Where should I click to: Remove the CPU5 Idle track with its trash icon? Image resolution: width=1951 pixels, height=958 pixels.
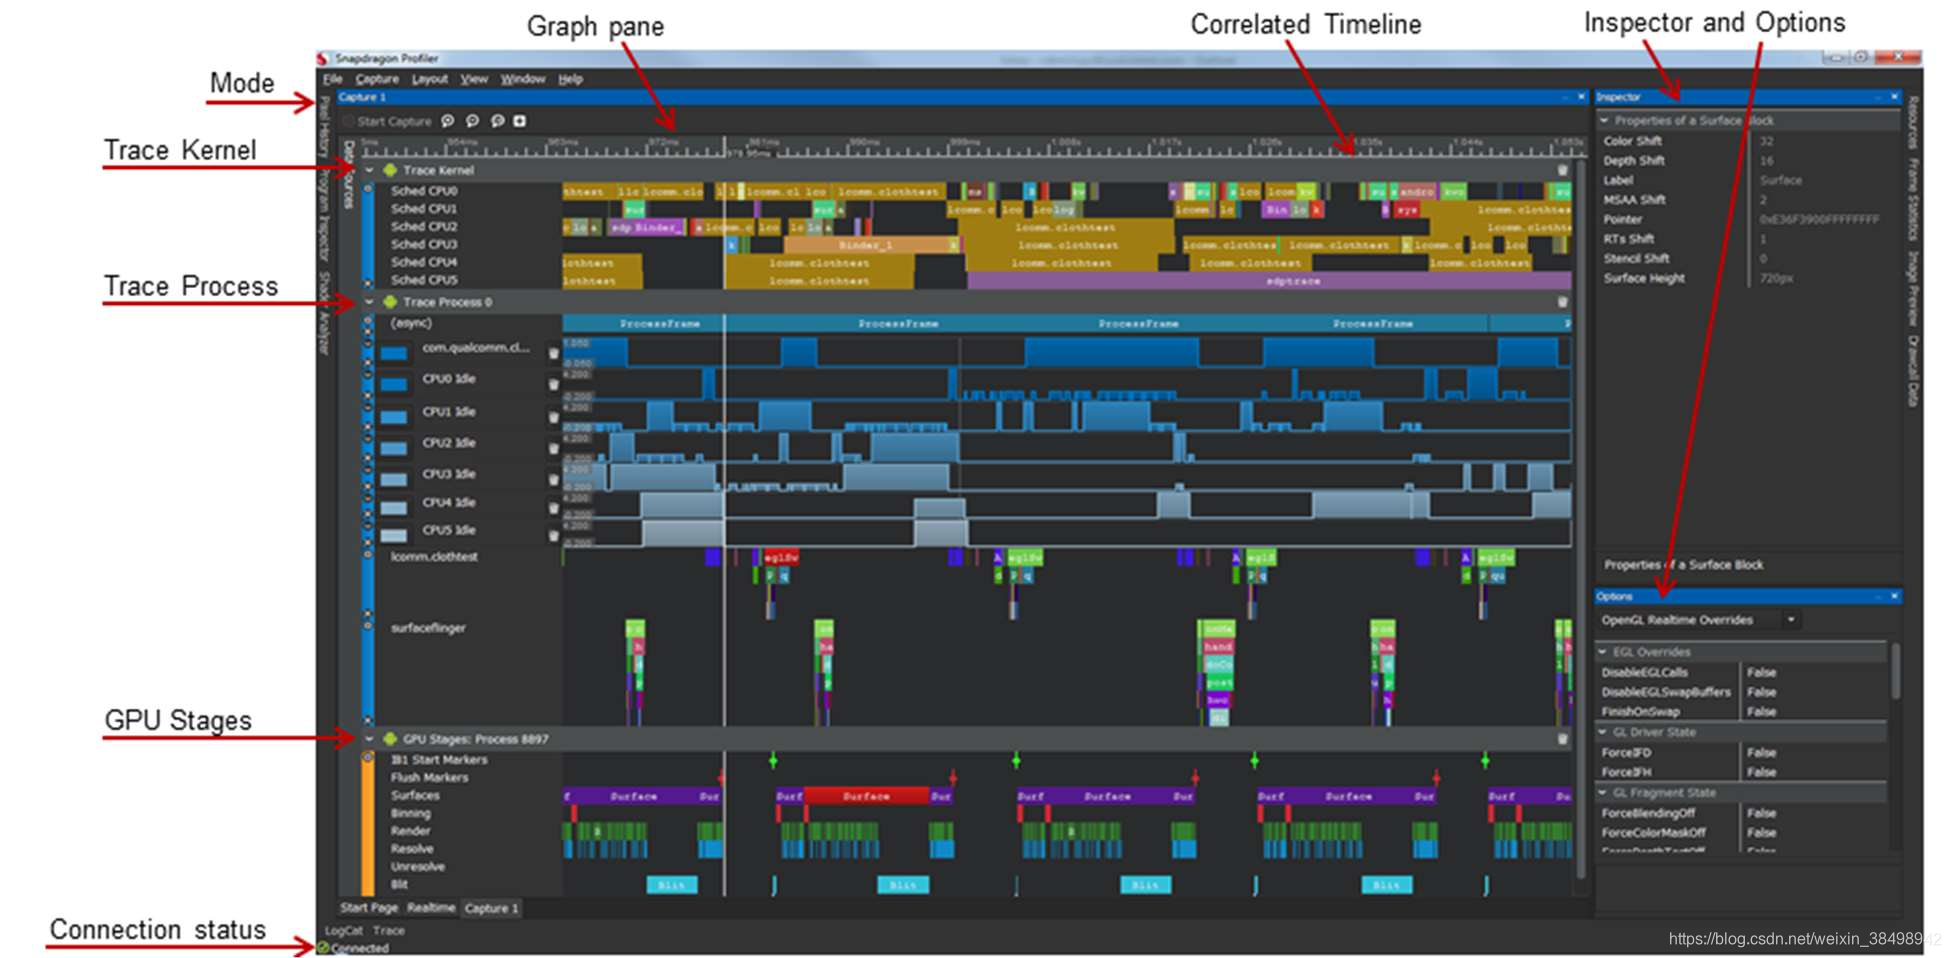pyautogui.click(x=553, y=536)
